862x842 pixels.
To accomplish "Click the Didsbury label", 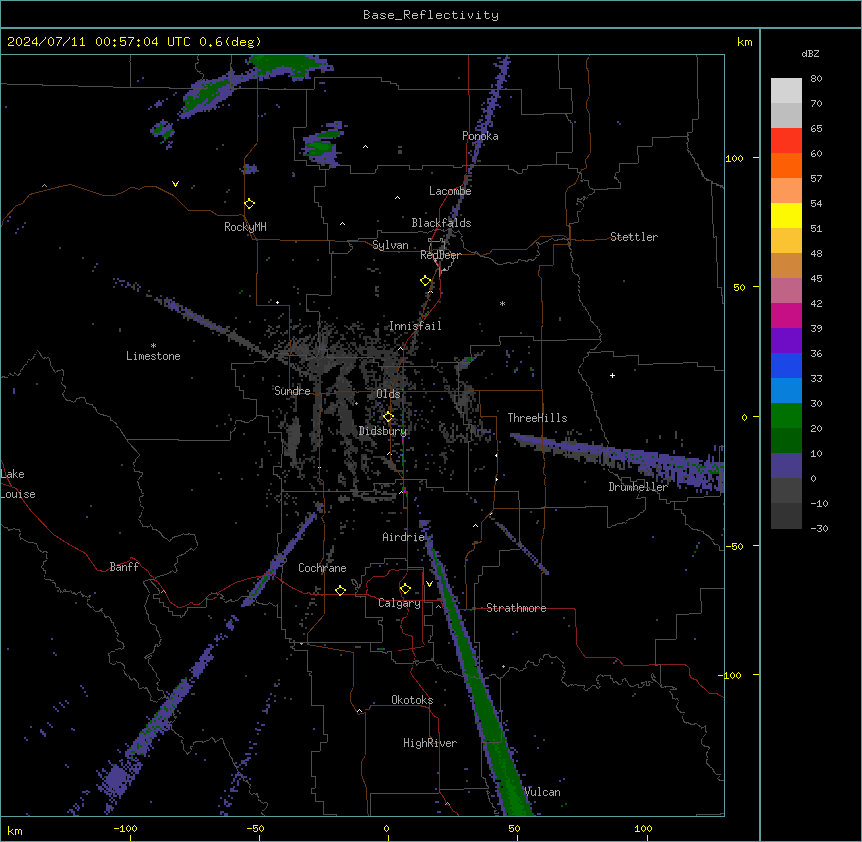I will (x=383, y=431).
